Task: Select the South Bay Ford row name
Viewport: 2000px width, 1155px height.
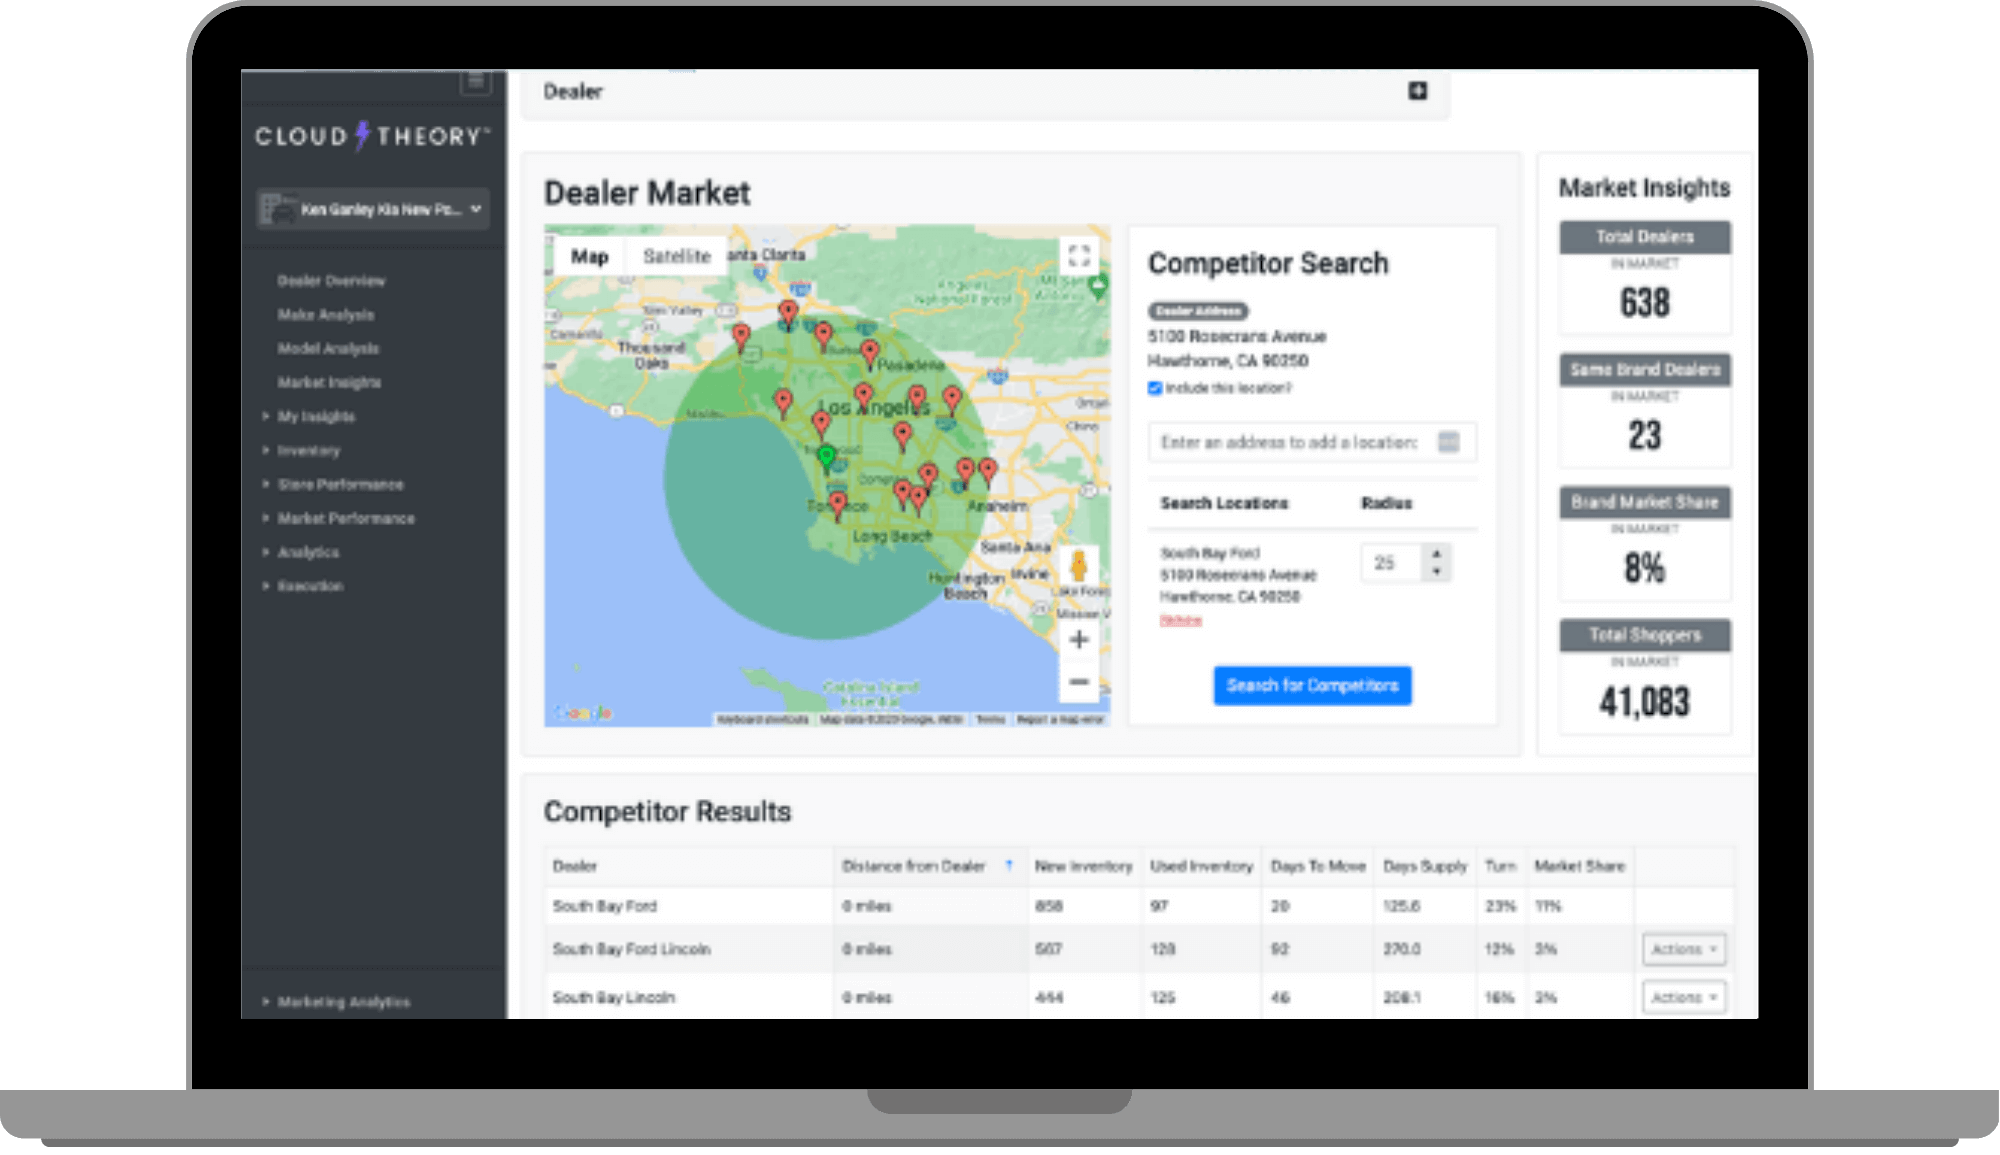Action: (605, 906)
